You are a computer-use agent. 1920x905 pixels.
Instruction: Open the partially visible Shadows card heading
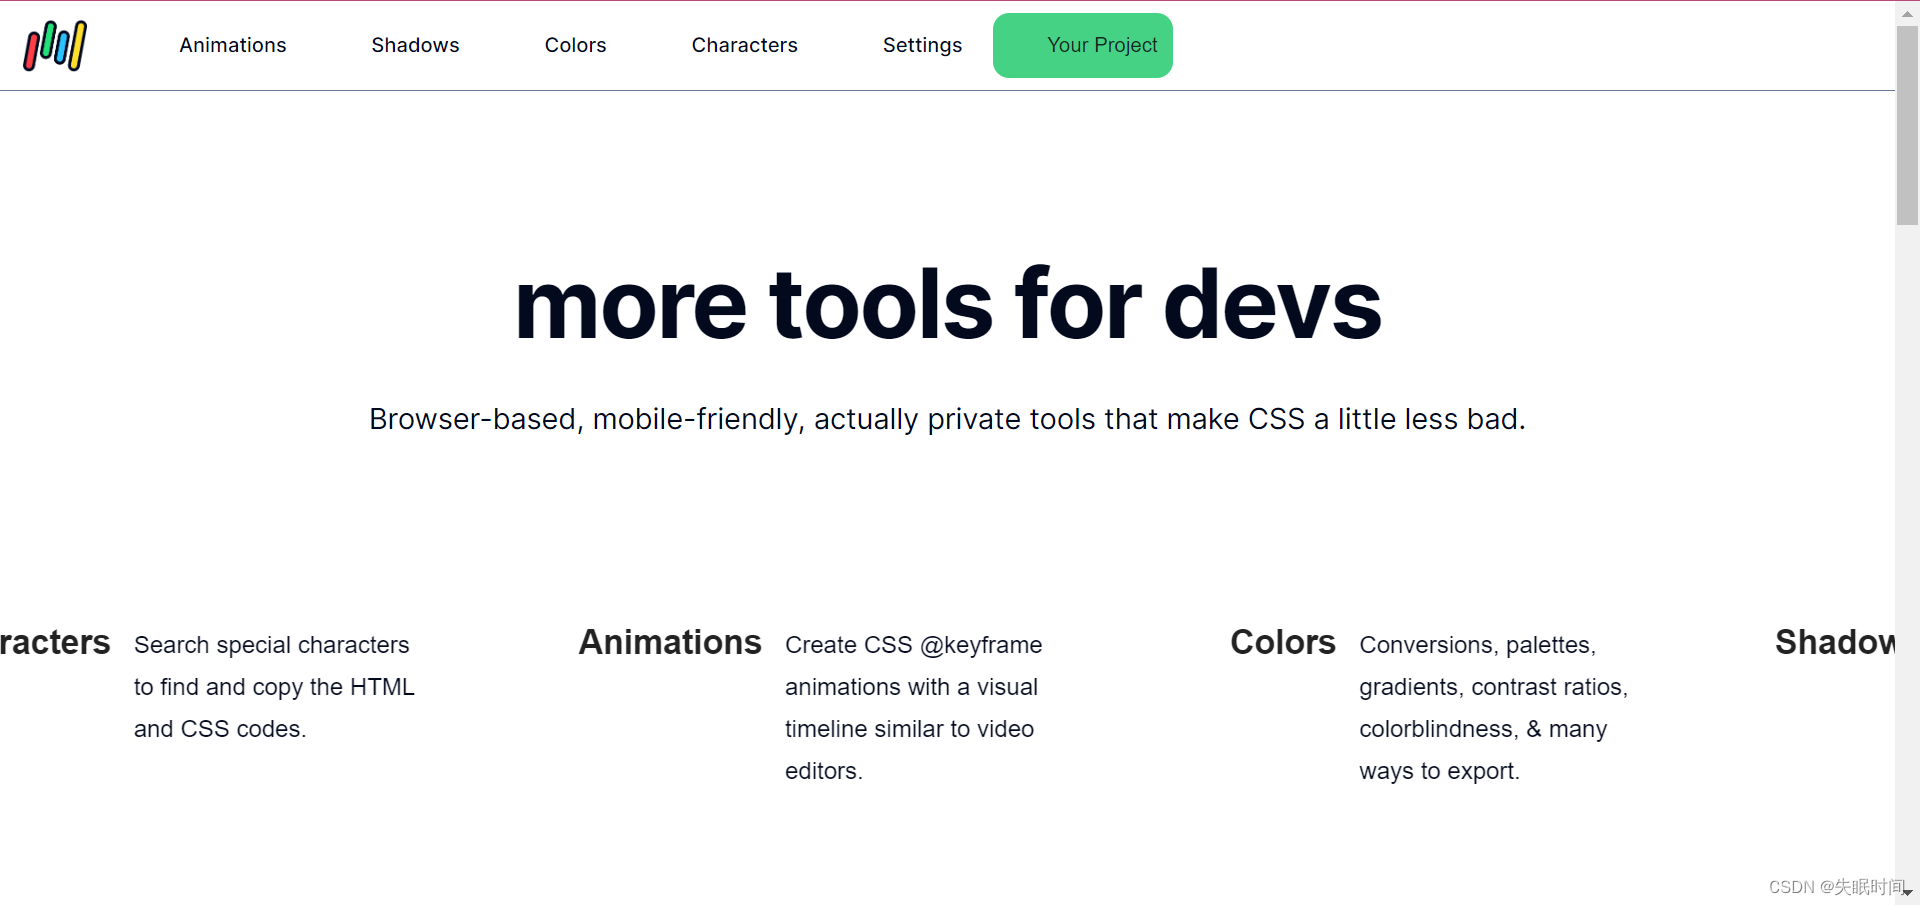click(x=1835, y=642)
